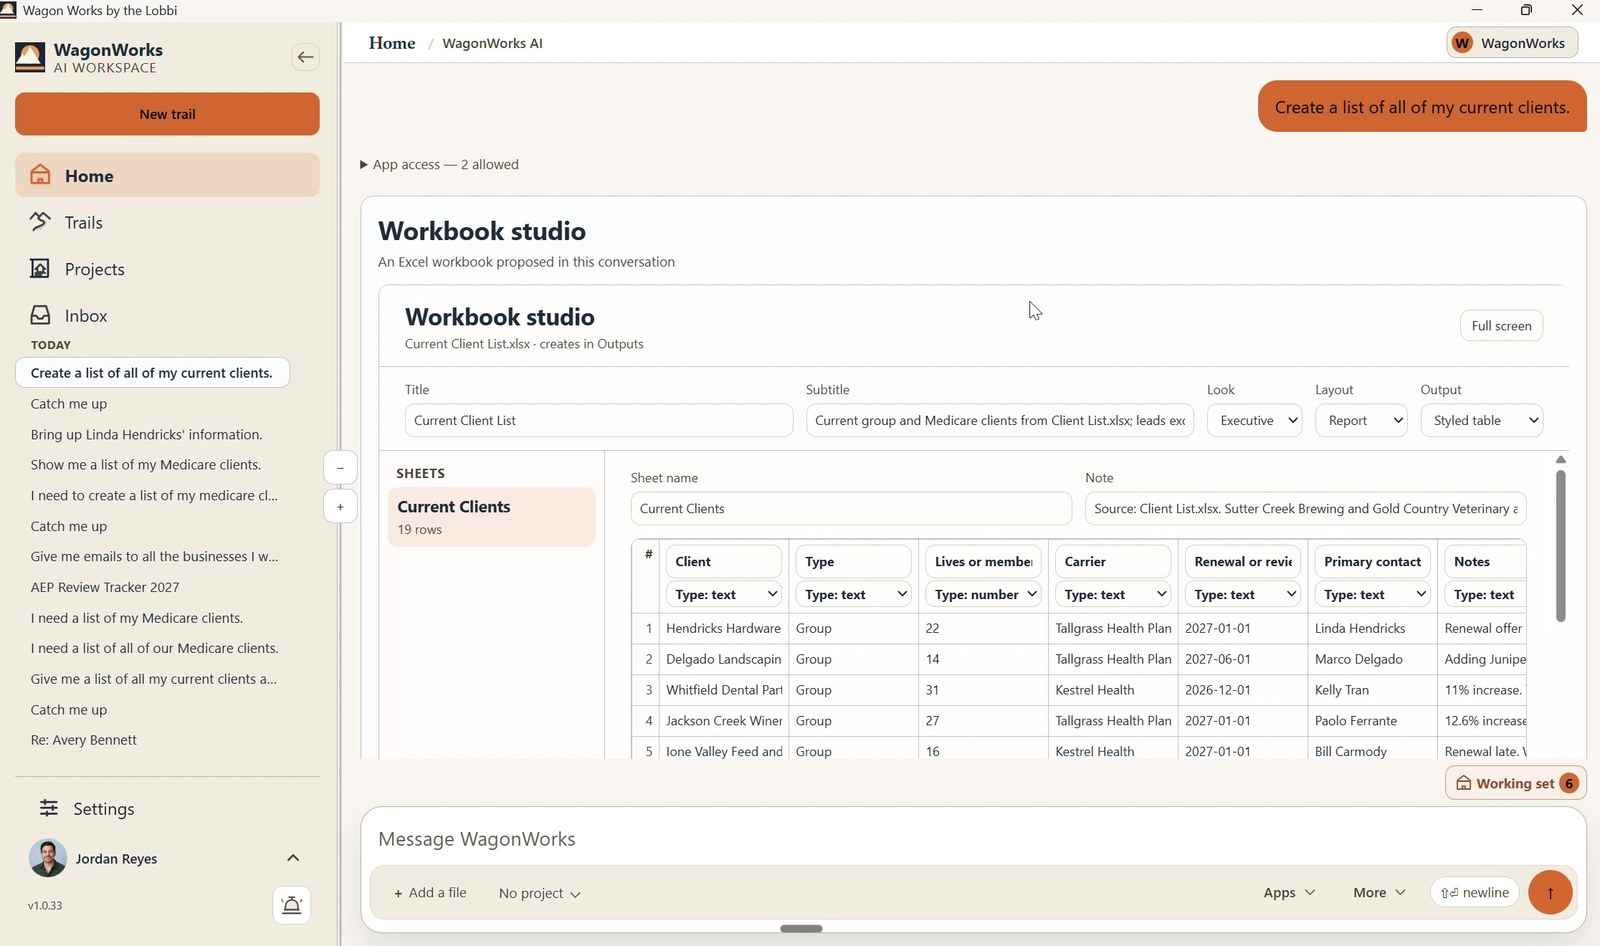Click the 'Hendricks Hardware' cell

tap(723, 628)
